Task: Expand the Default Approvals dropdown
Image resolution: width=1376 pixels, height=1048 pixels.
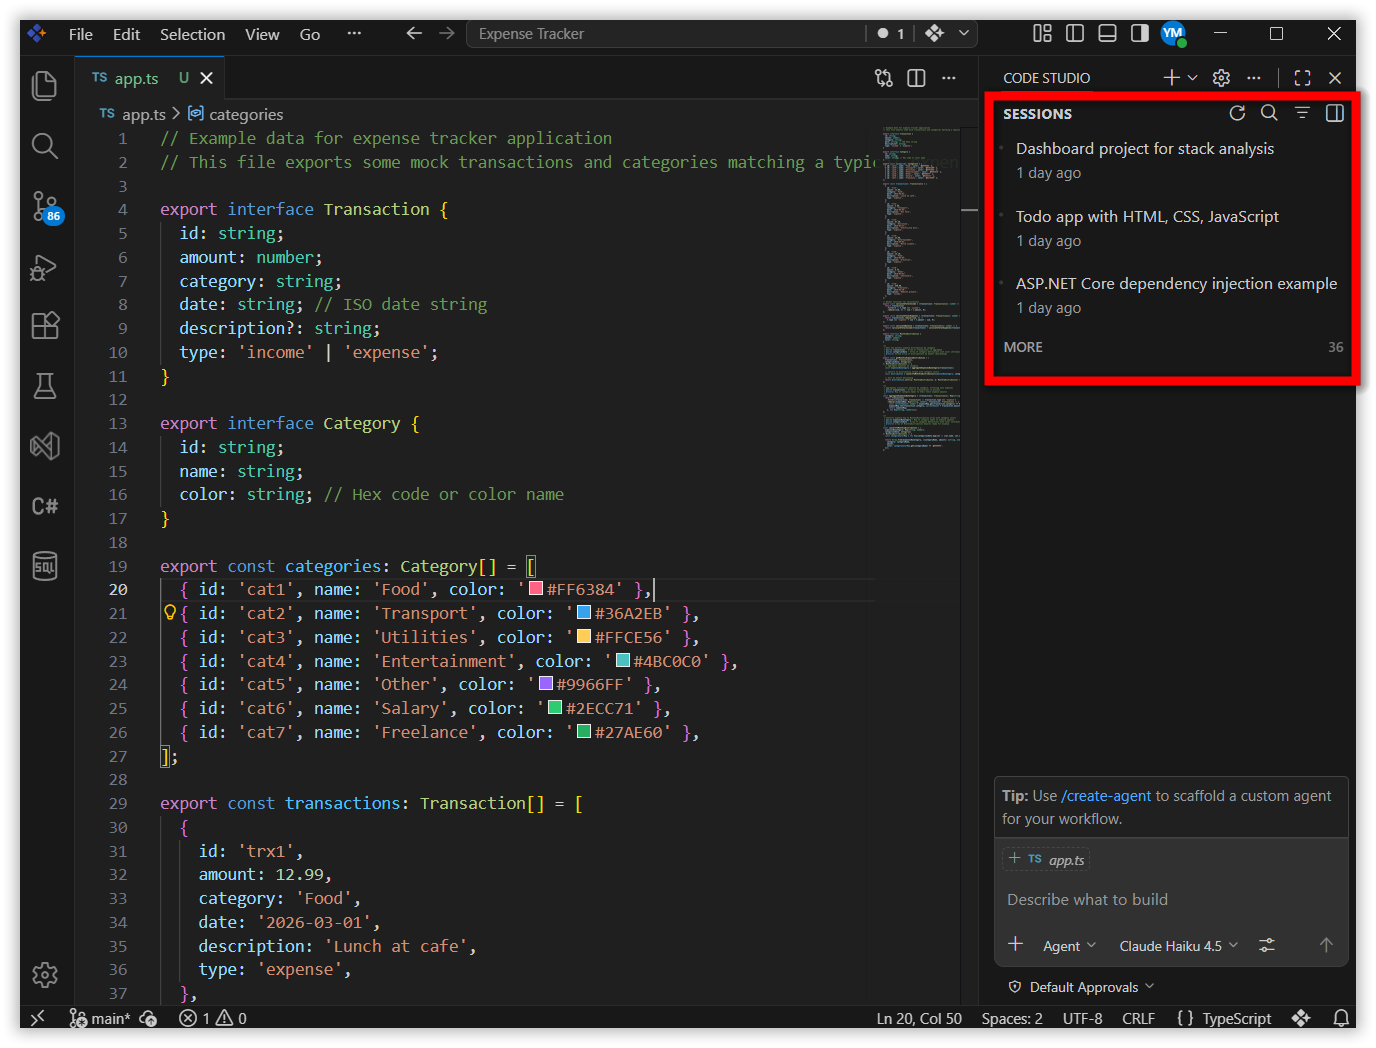Action: pyautogui.click(x=1082, y=987)
